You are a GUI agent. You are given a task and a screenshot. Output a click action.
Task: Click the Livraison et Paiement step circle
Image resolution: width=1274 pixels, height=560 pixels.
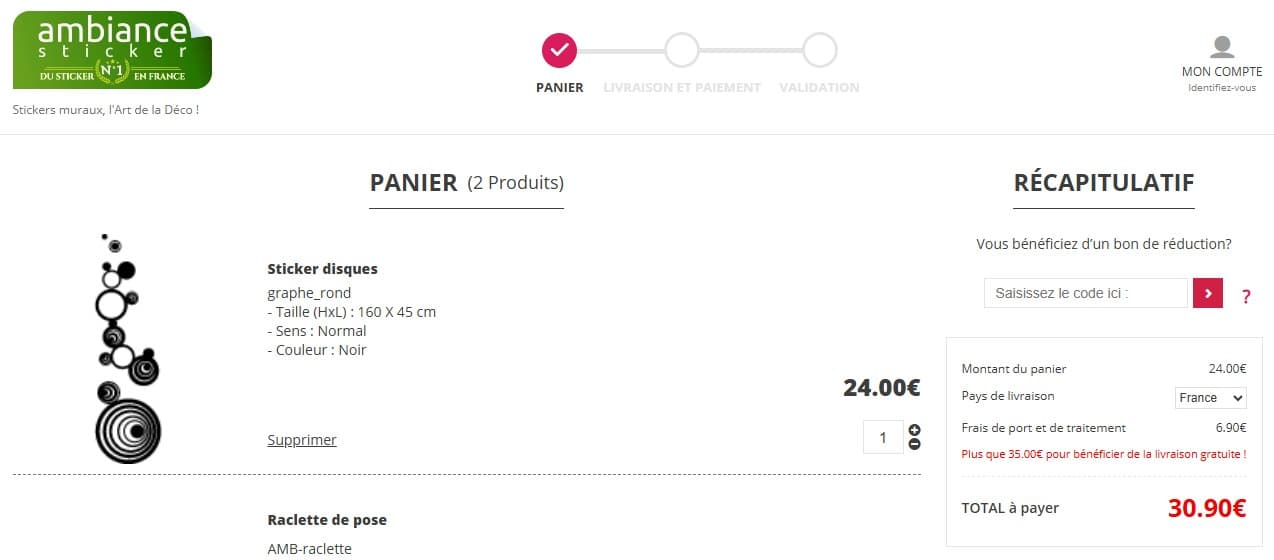click(x=681, y=49)
